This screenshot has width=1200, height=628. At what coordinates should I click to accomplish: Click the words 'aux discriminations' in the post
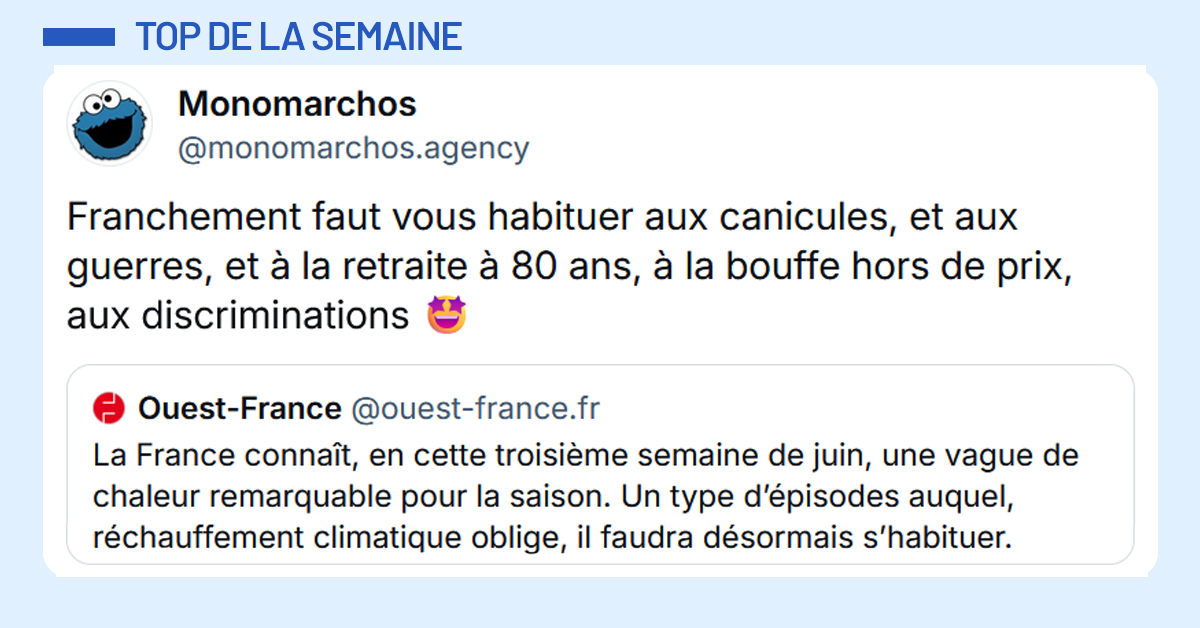[238, 316]
